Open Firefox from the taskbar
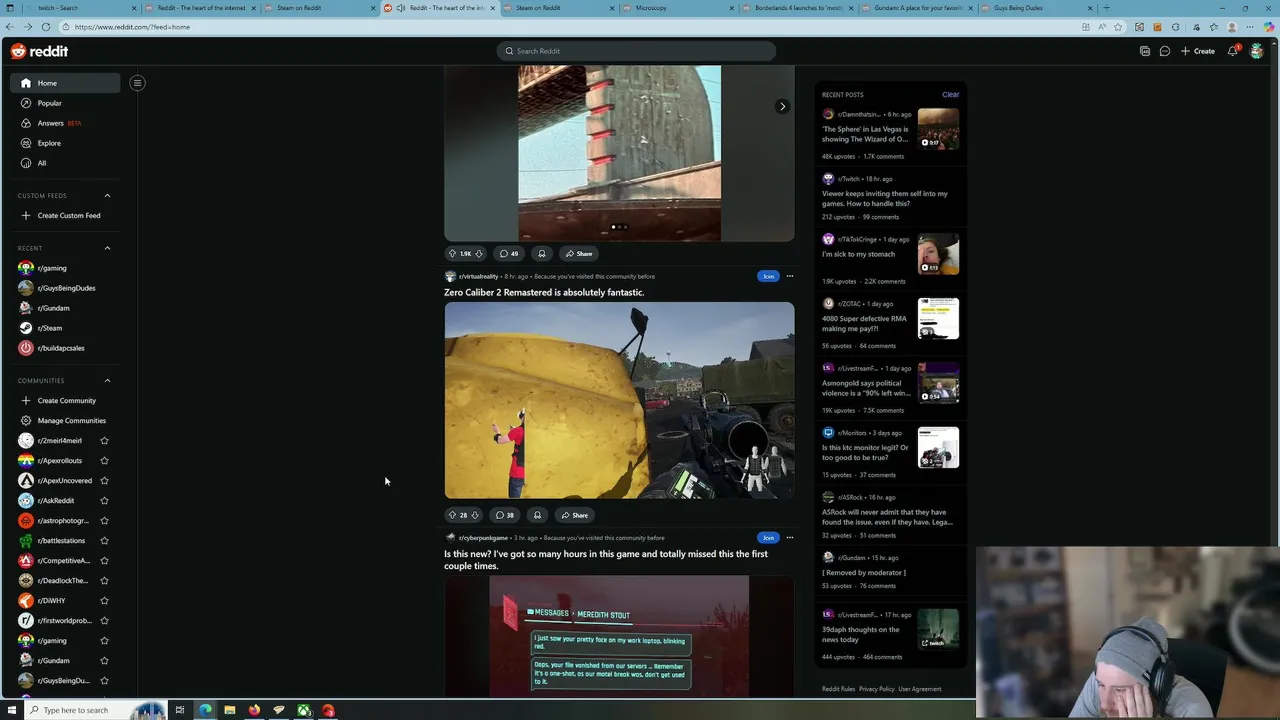The image size is (1280, 720). (254, 710)
